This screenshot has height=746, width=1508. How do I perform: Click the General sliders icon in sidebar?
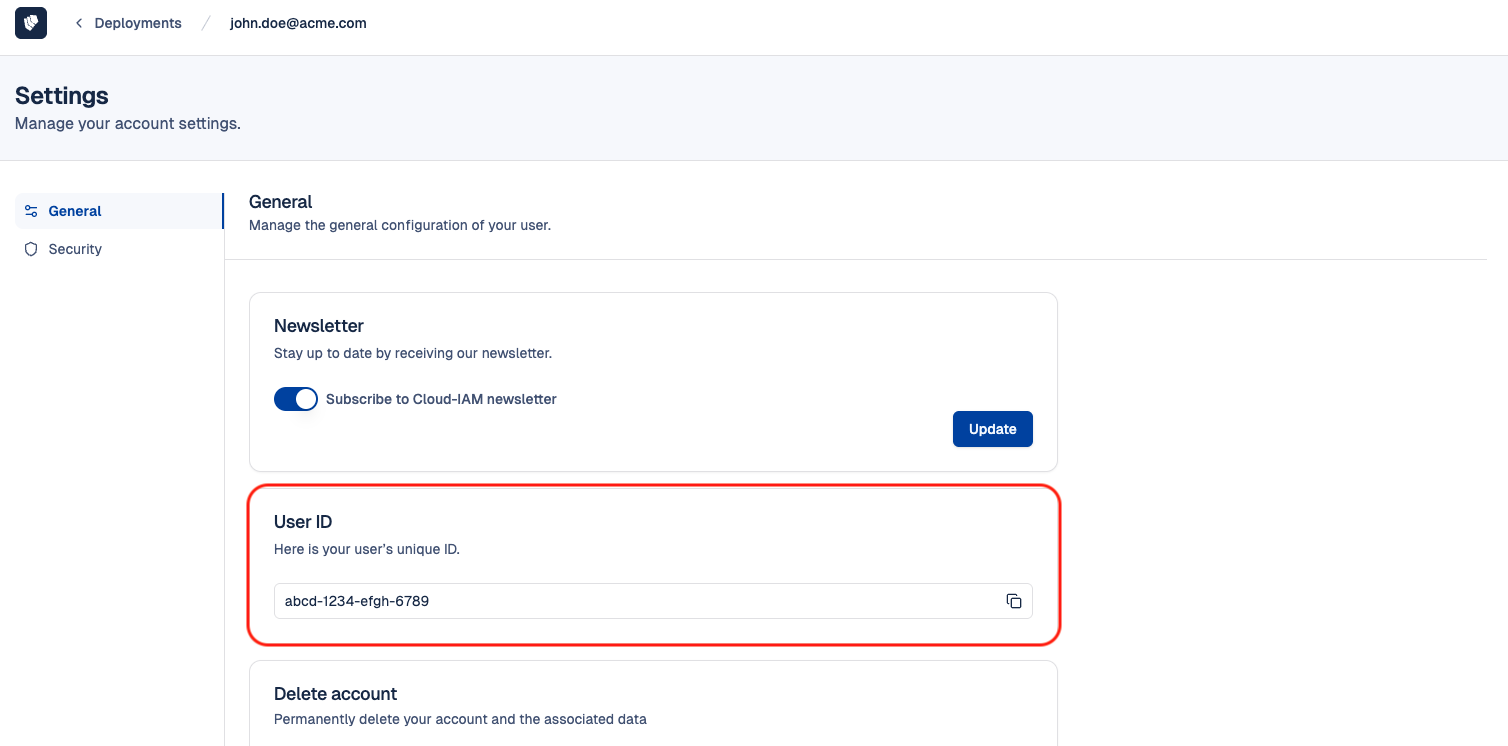[31, 211]
